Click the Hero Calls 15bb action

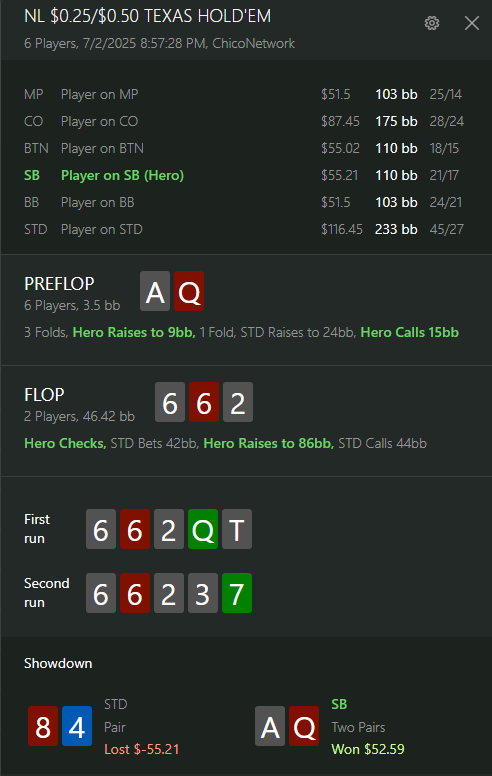[x=409, y=332]
